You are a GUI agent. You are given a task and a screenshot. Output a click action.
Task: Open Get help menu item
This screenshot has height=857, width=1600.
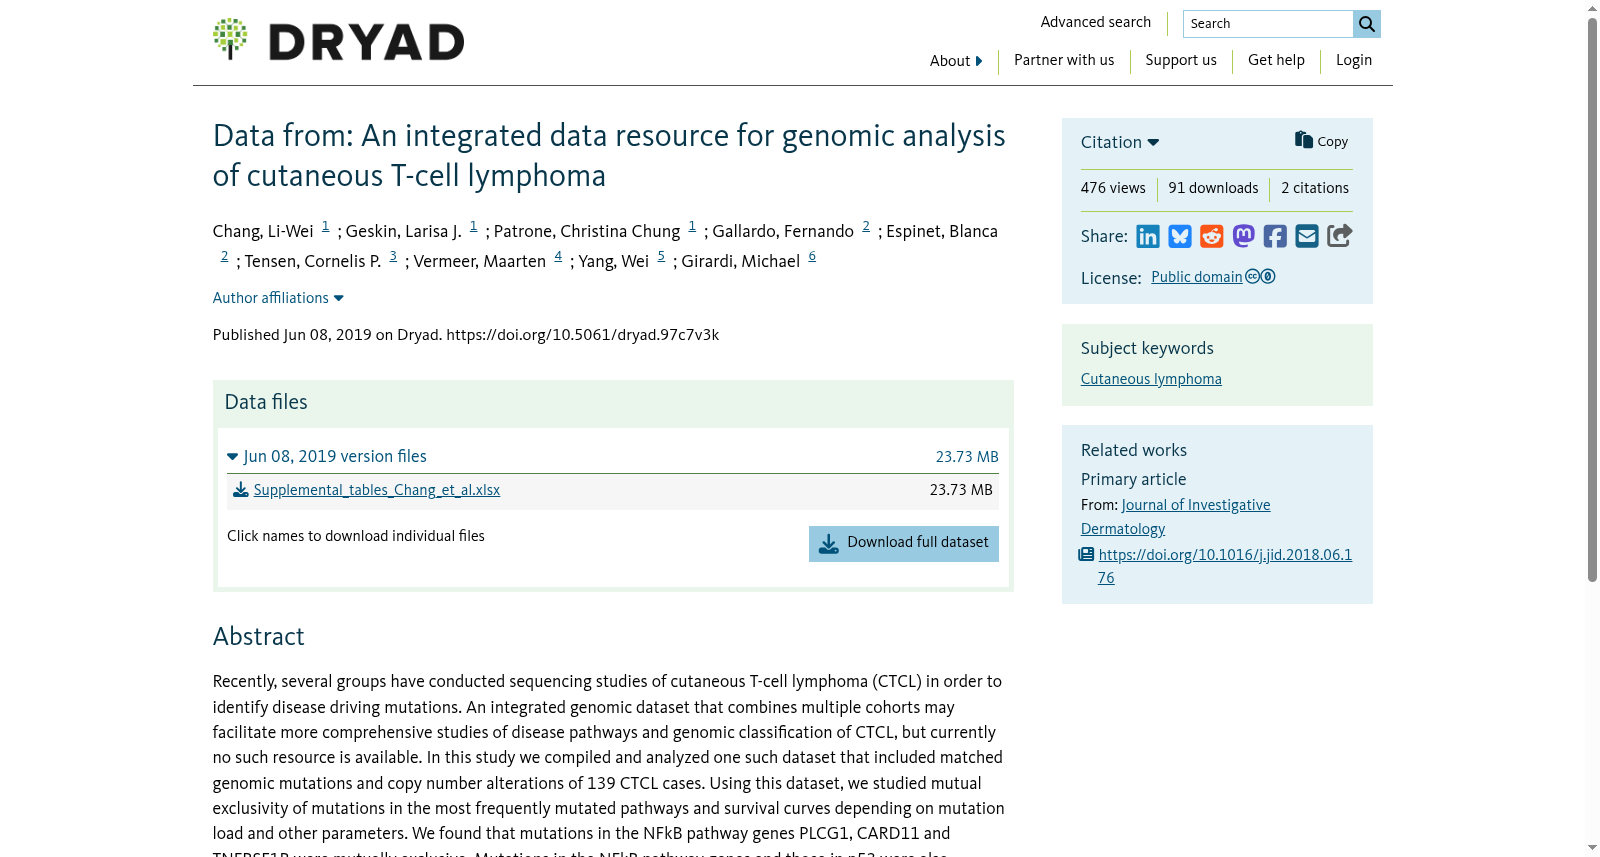[1276, 60]
